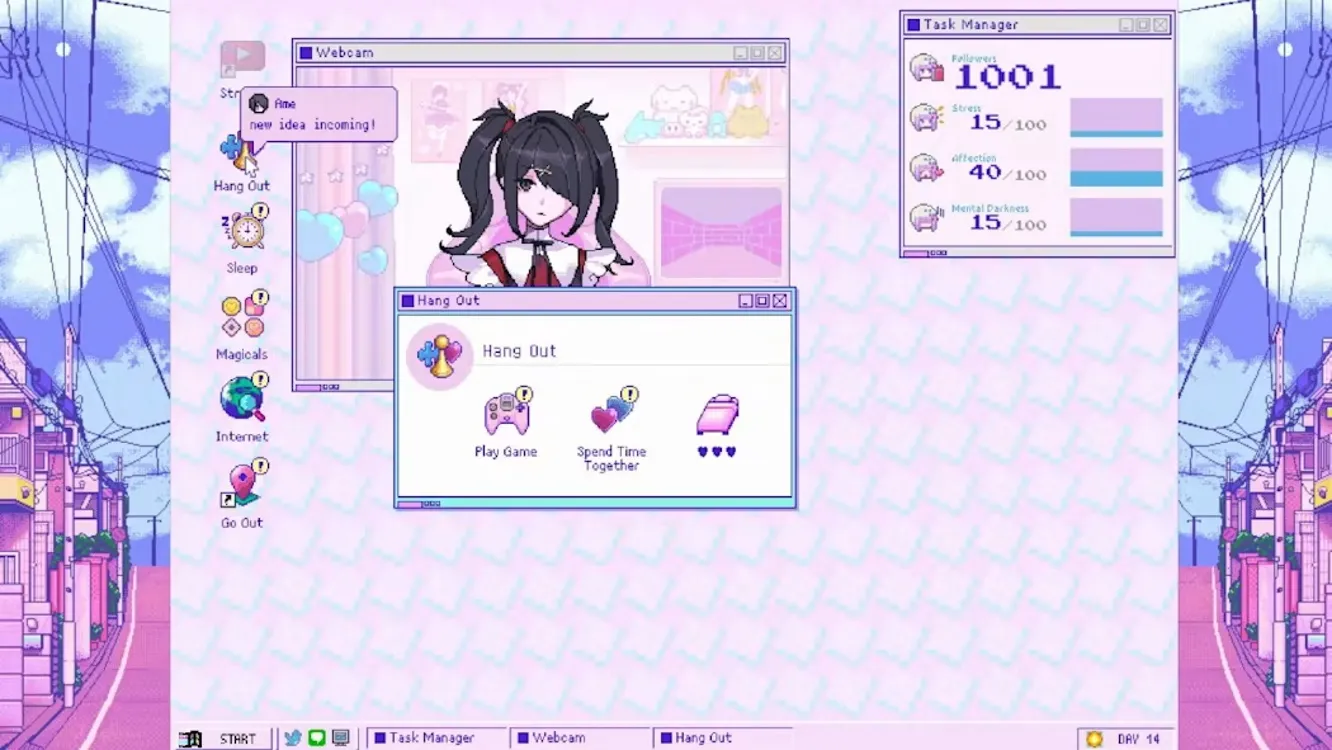Viewport: 1332px width, 750px height.
Task: Click the Affection level bar
Action: click(x=1116, y=168)
